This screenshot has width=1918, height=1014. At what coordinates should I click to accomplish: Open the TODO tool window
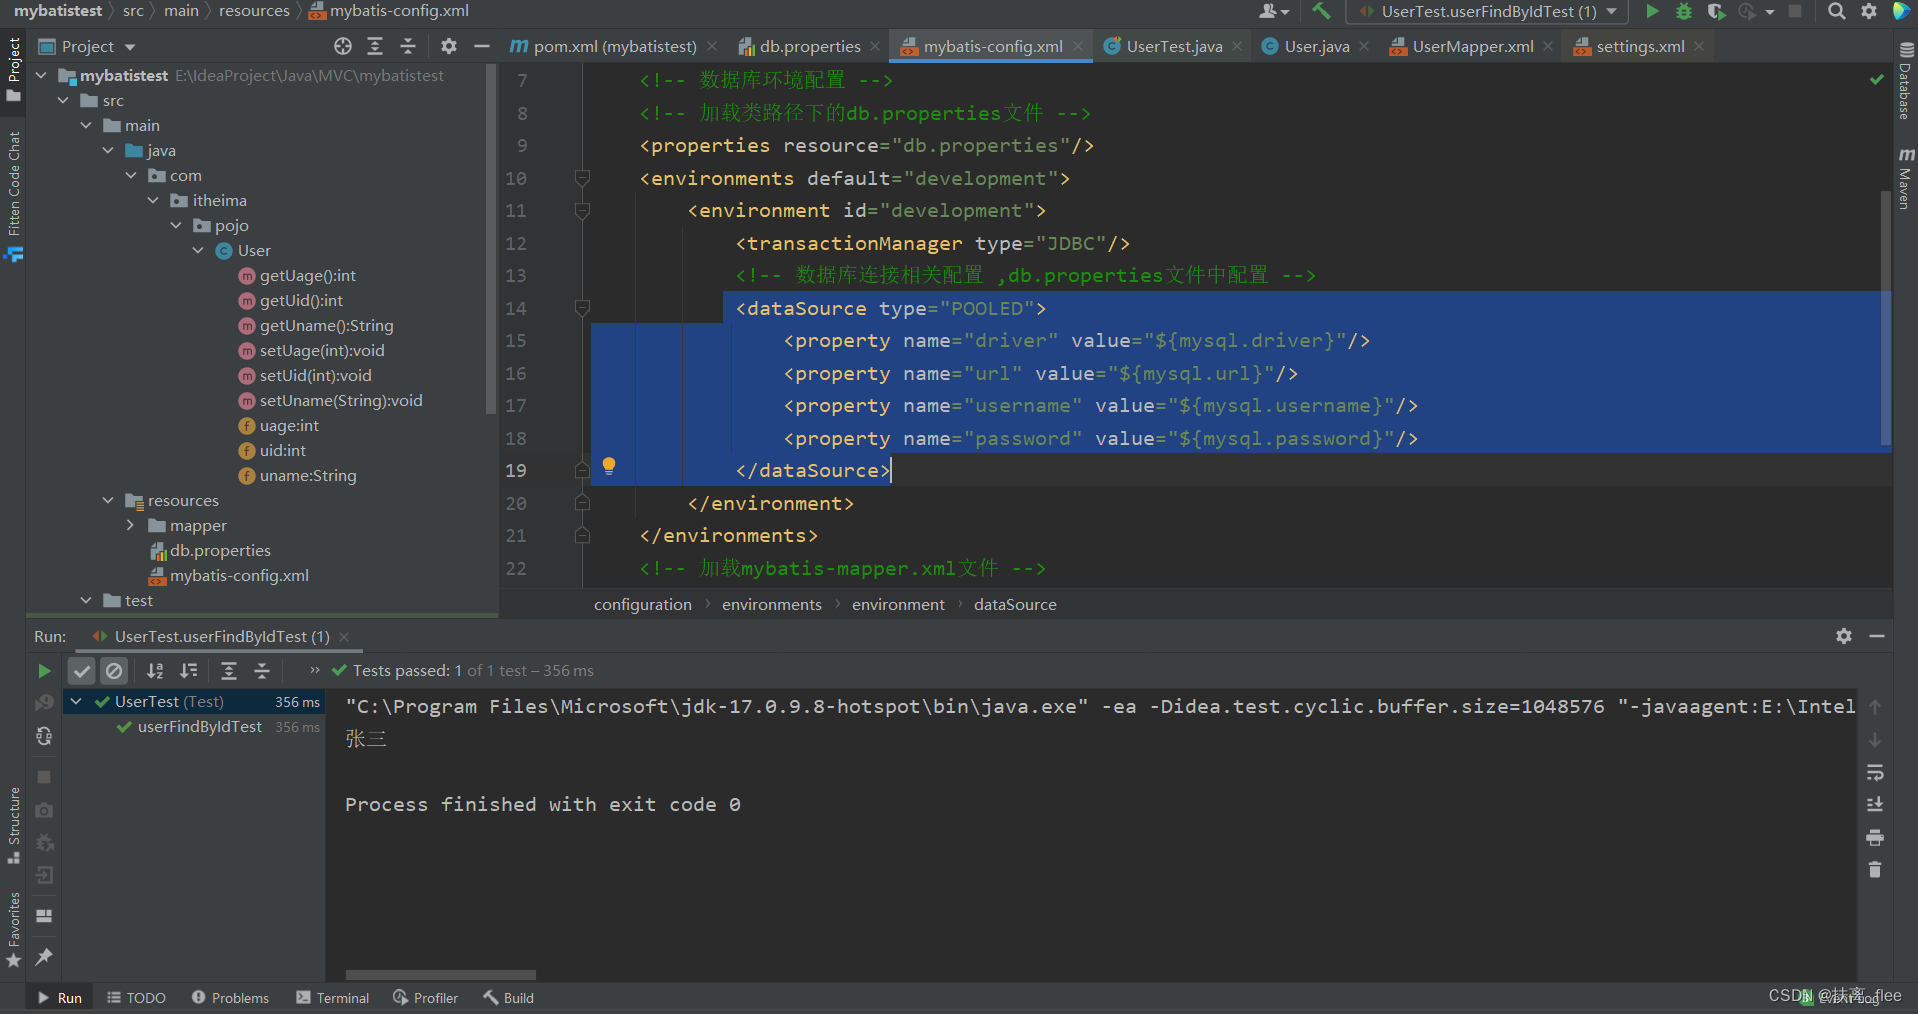click(x=136, y=998)
